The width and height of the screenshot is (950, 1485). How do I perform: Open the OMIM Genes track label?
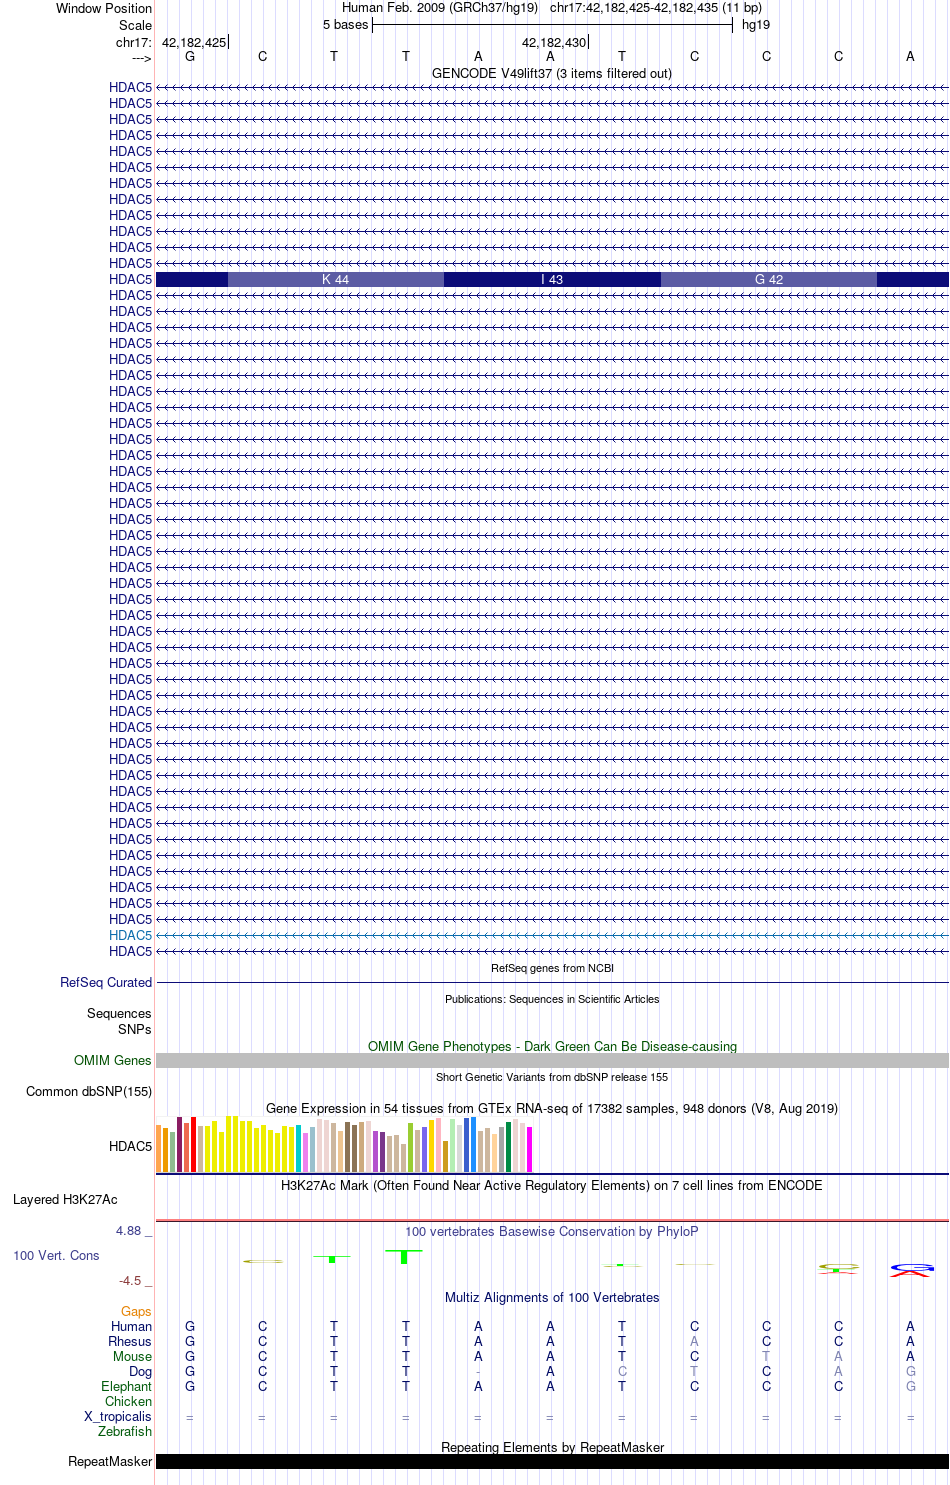[113, 1061]
